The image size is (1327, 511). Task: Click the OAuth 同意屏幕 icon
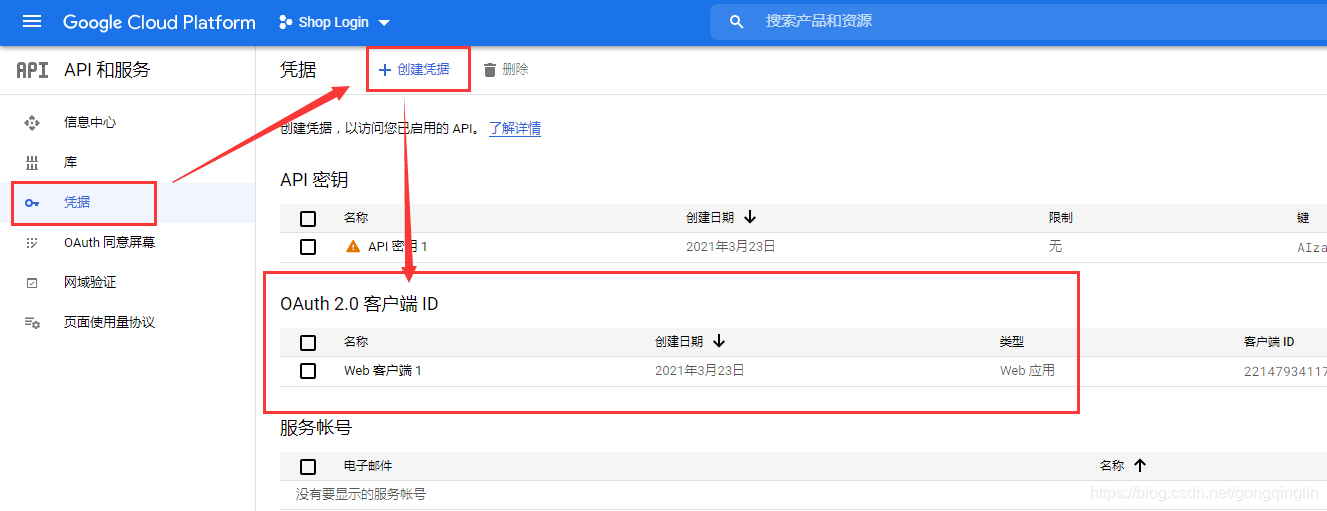click(x=32, y=242)
